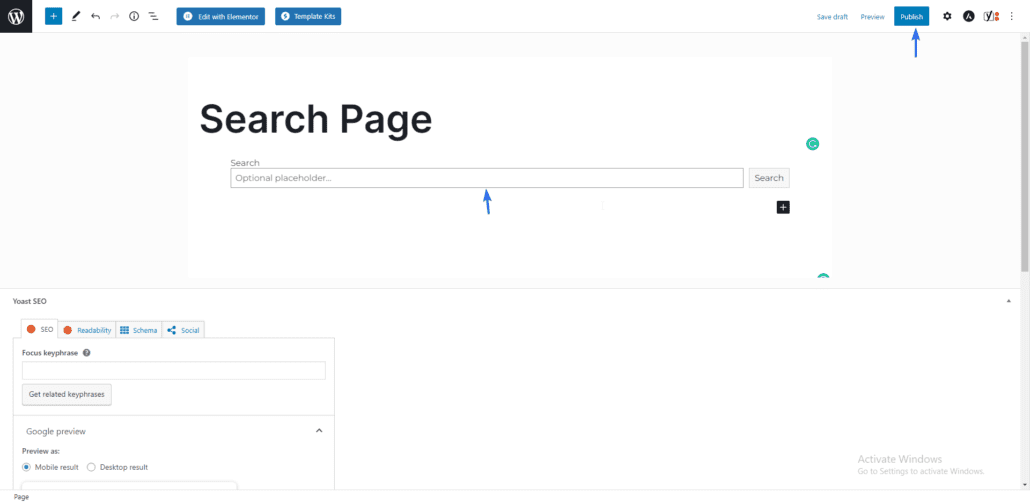Click the Page breadcrumb at the bottom

click(22, 497)
